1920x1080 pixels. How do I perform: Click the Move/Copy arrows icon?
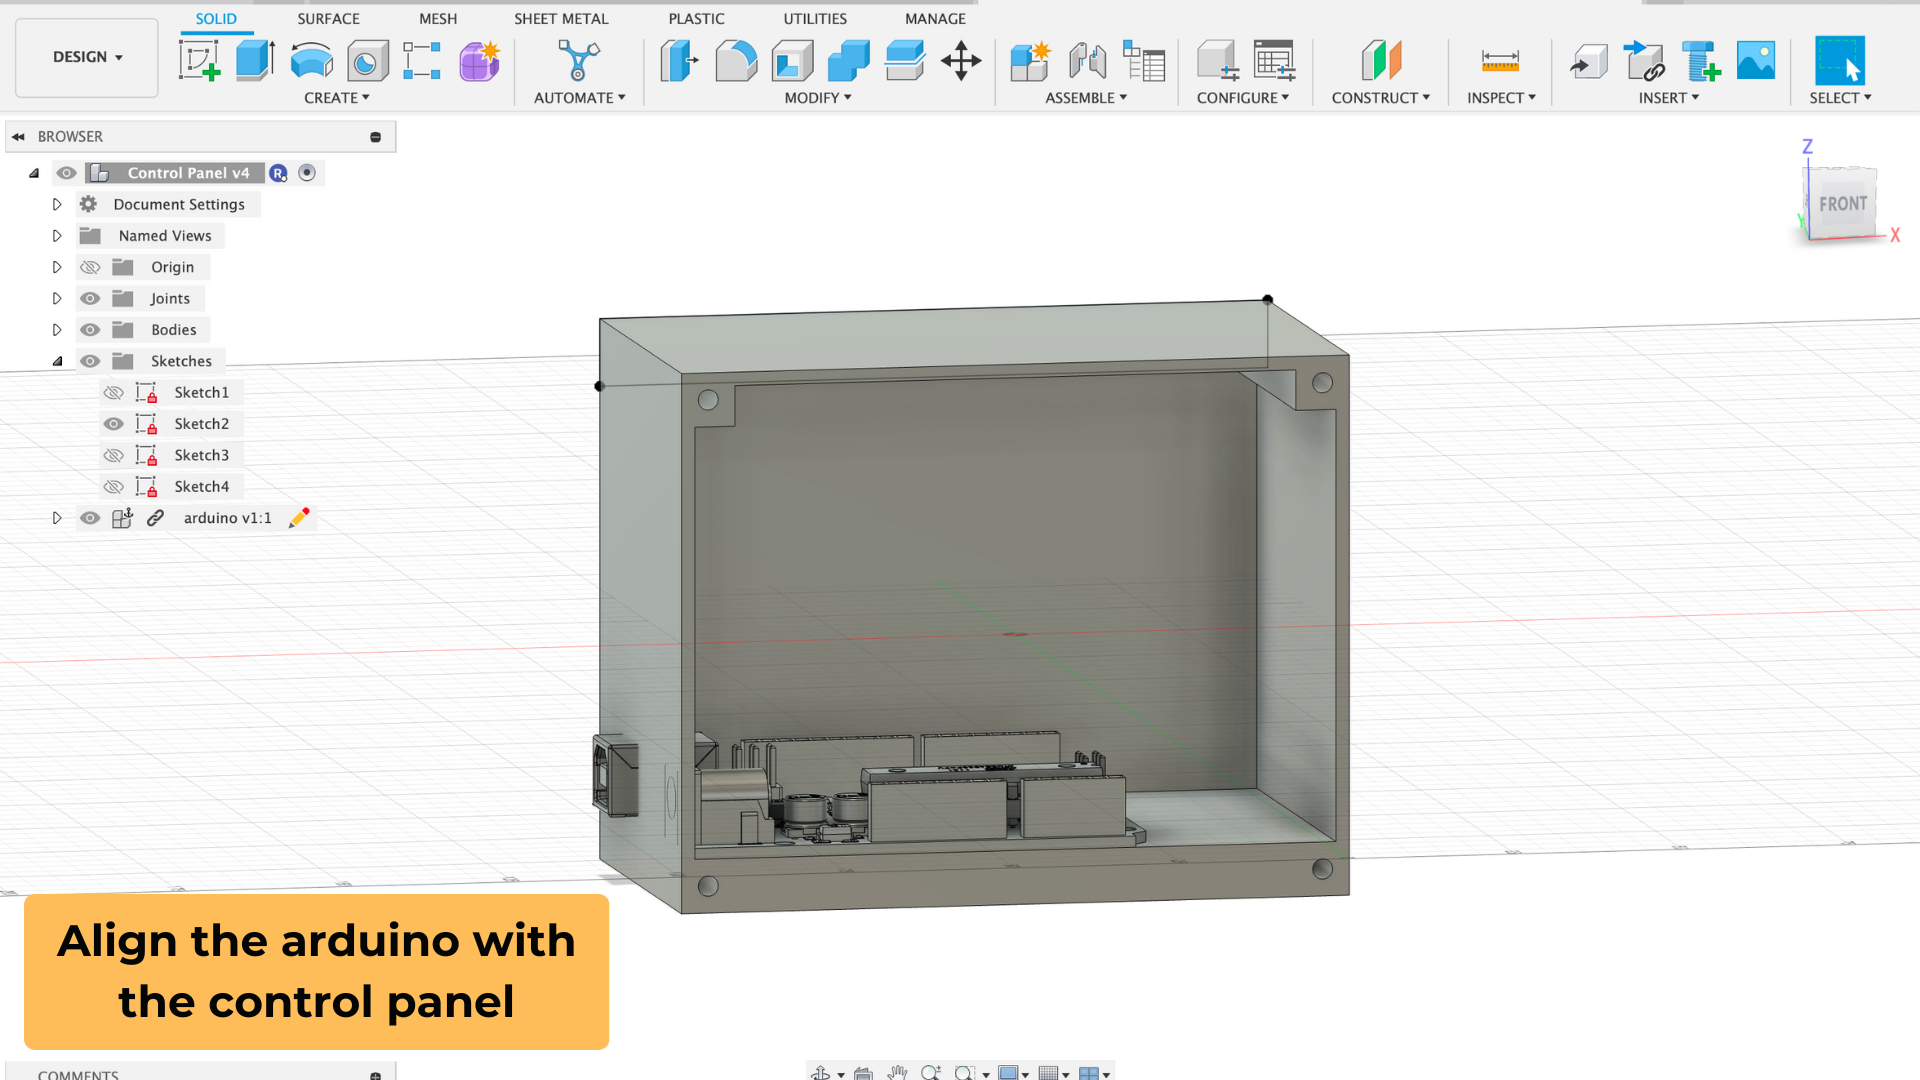[x=961, y=61]
